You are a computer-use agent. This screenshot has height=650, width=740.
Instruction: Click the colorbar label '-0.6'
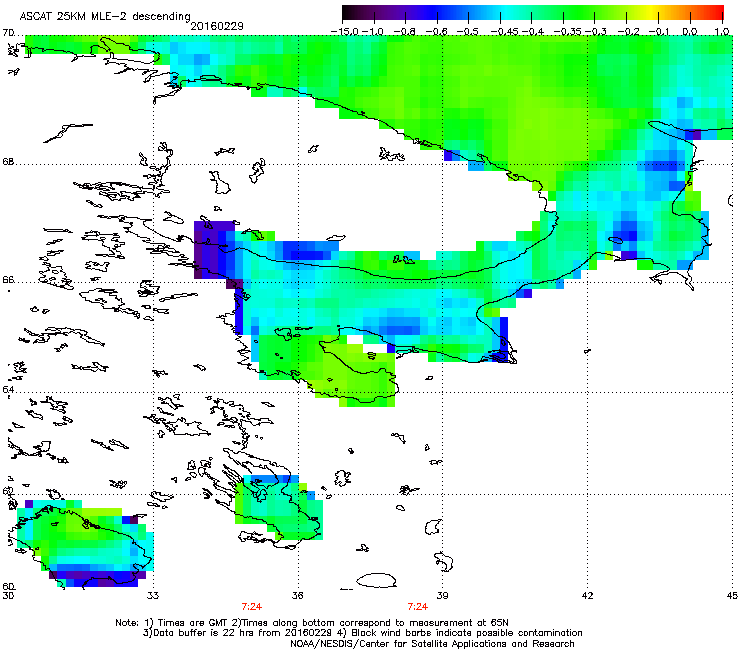click(436, 32)
